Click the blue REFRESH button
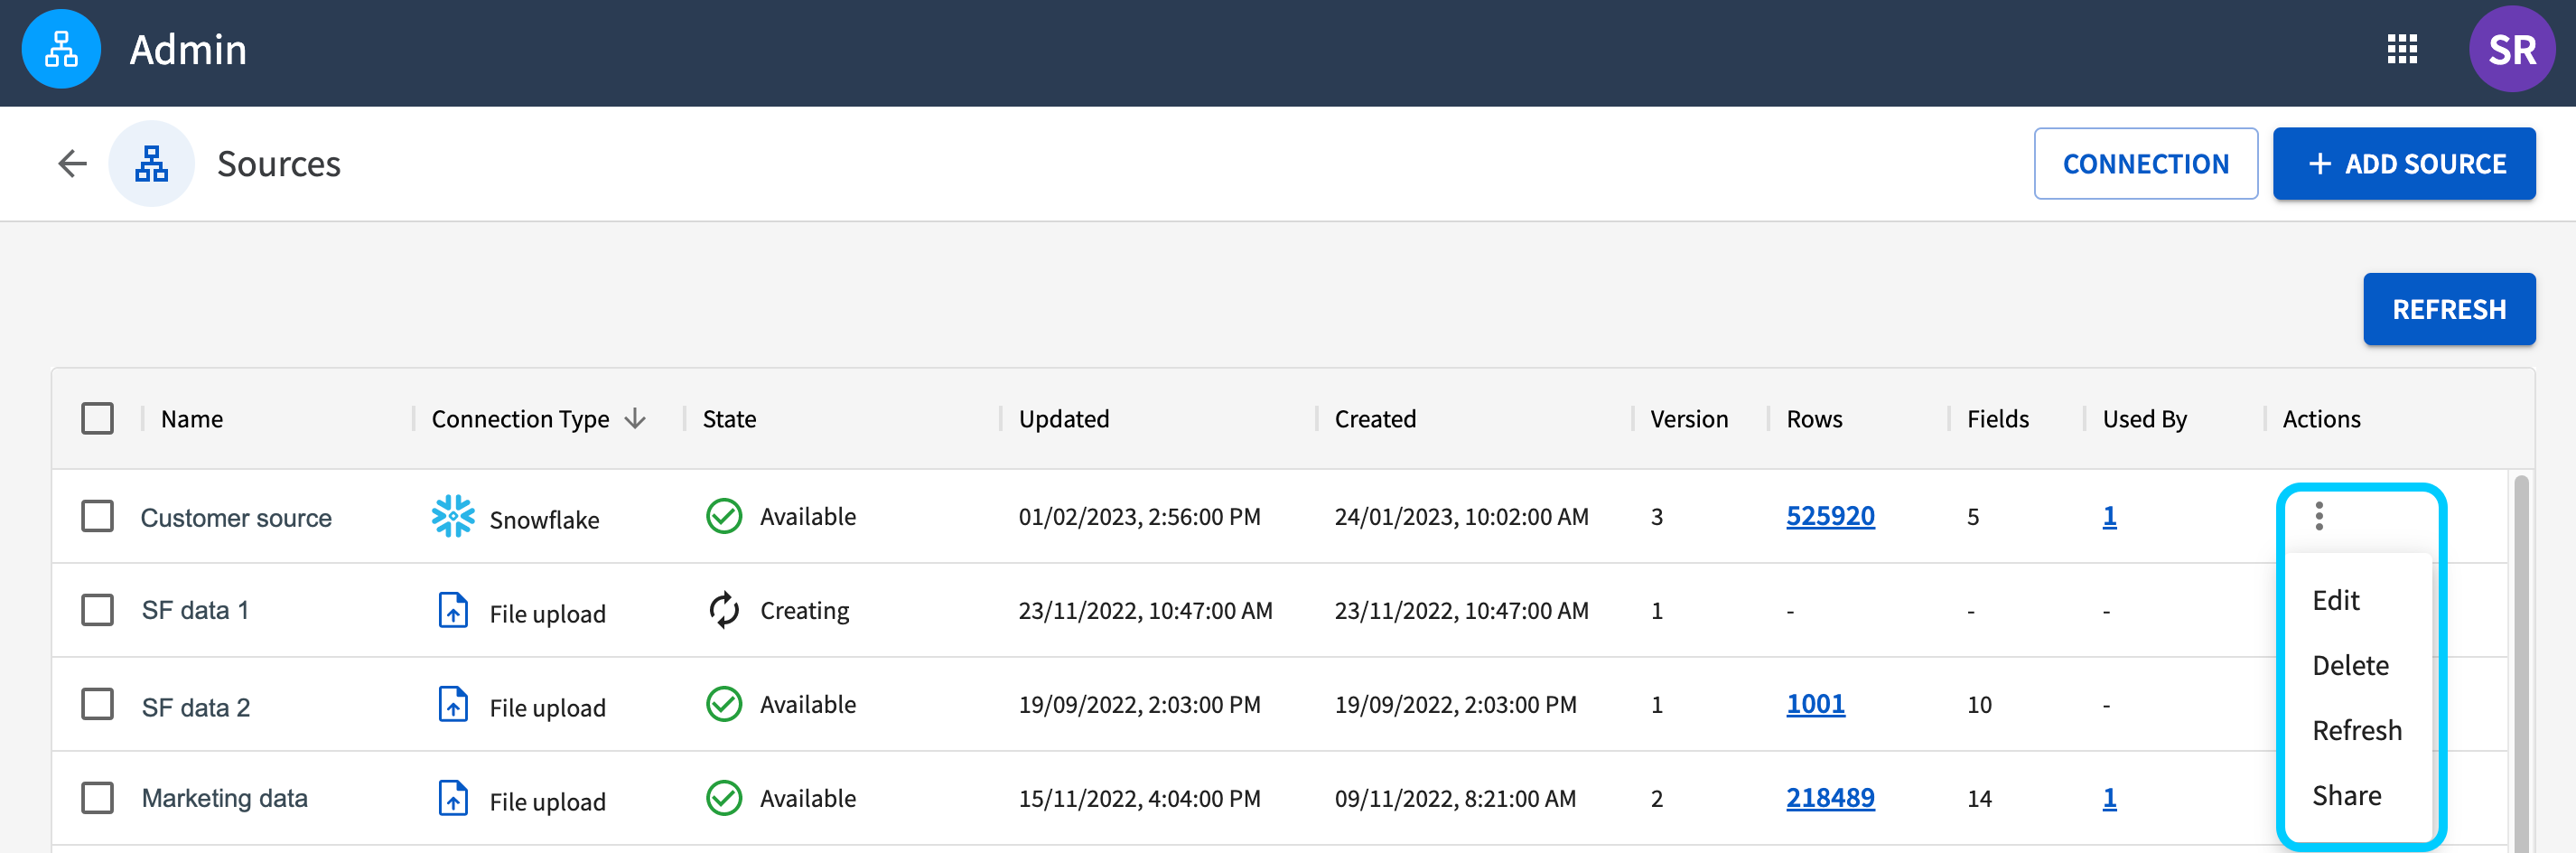Image resolution: width=2576 pixels, height=853 pixels. [2449, 309]
